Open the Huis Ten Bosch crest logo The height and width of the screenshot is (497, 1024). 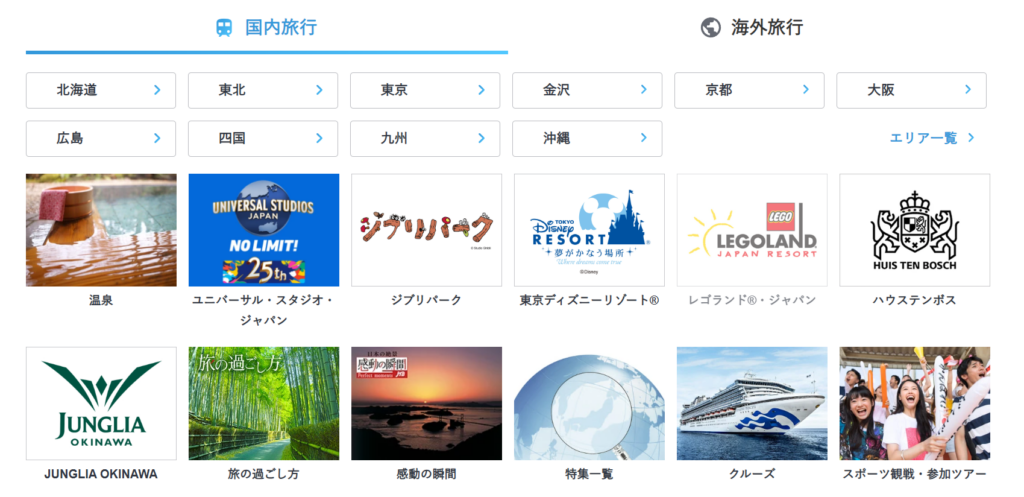click(x=914, y=230)
